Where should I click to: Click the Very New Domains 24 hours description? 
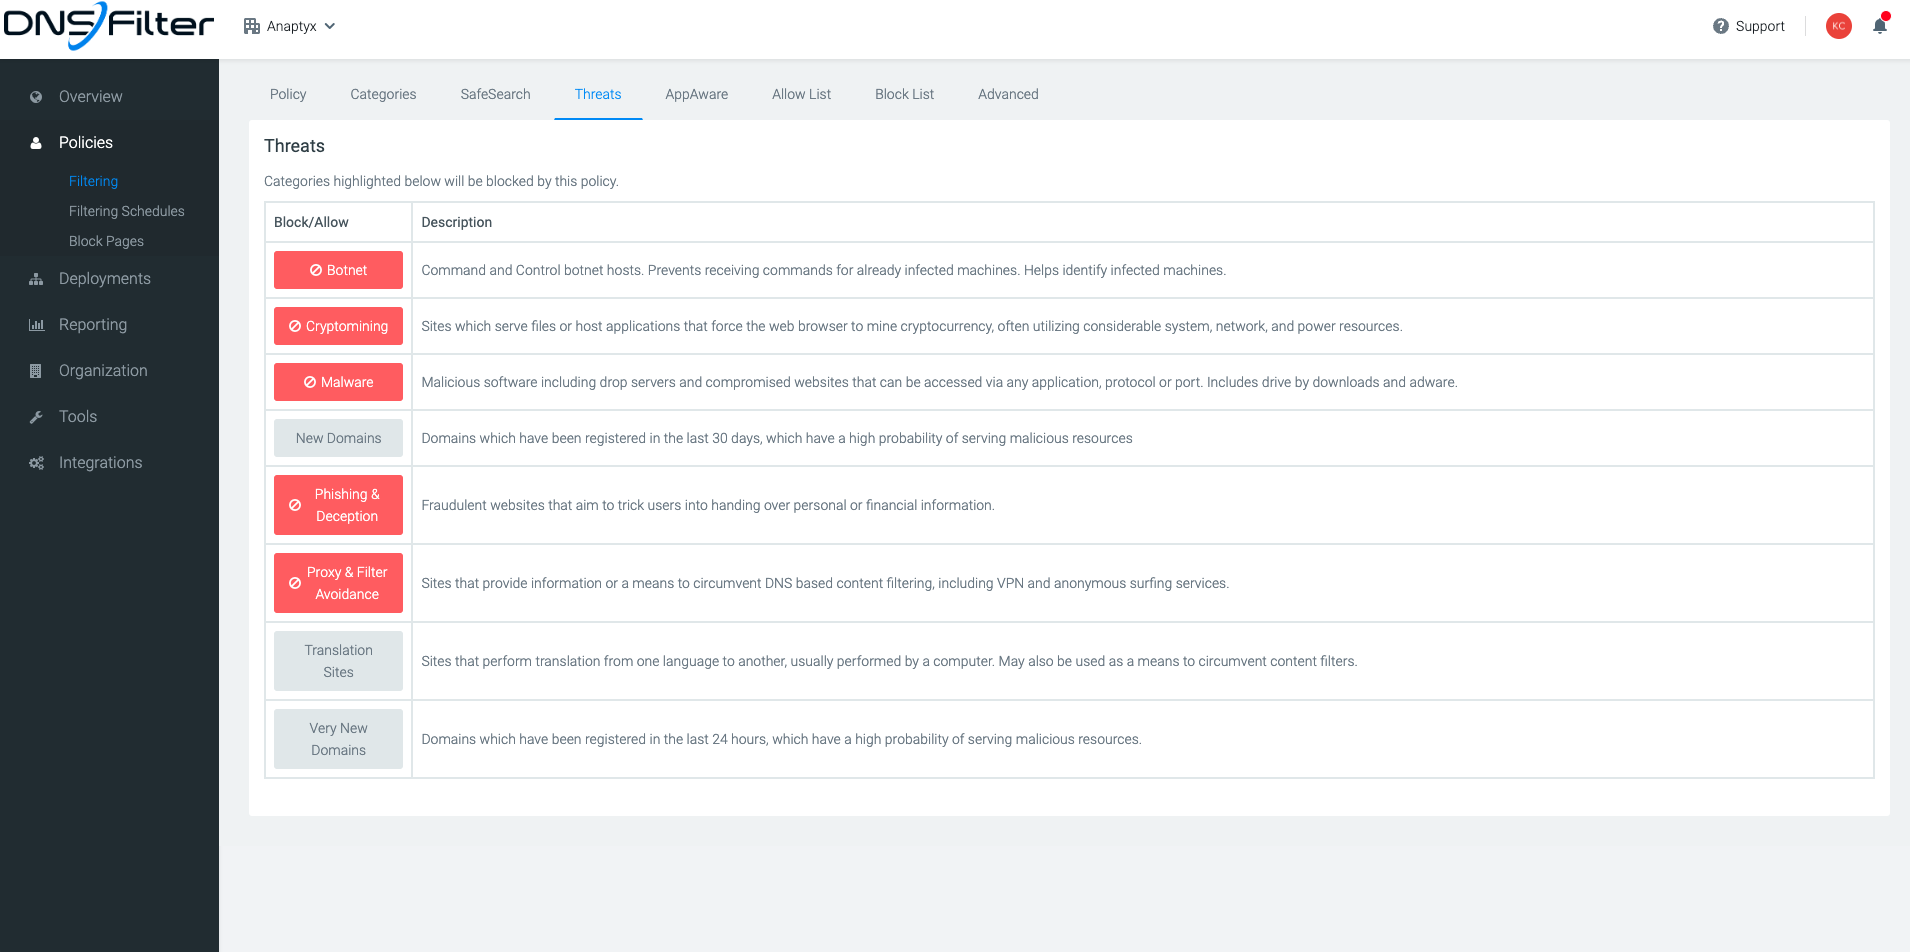click(x=781, y=739)
